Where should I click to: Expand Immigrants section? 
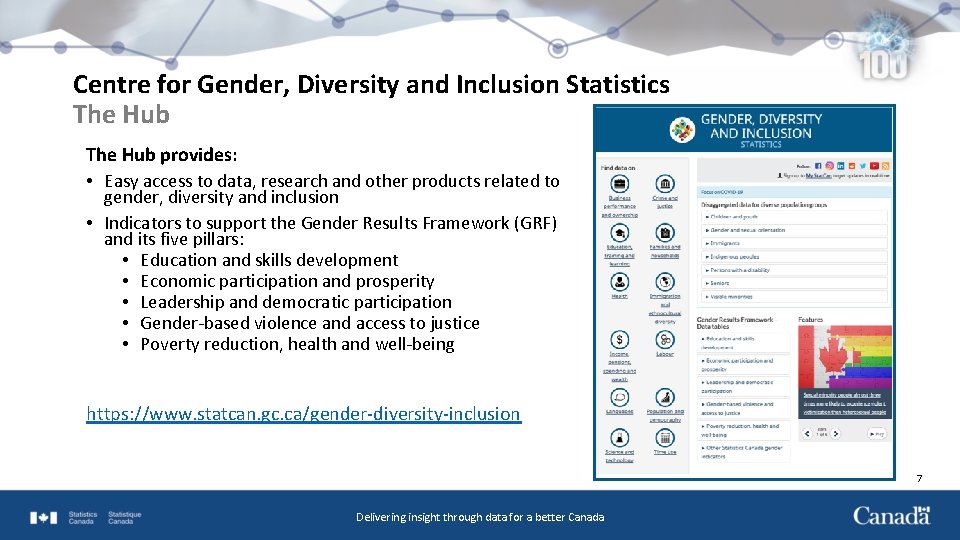(x=793, y=243)
